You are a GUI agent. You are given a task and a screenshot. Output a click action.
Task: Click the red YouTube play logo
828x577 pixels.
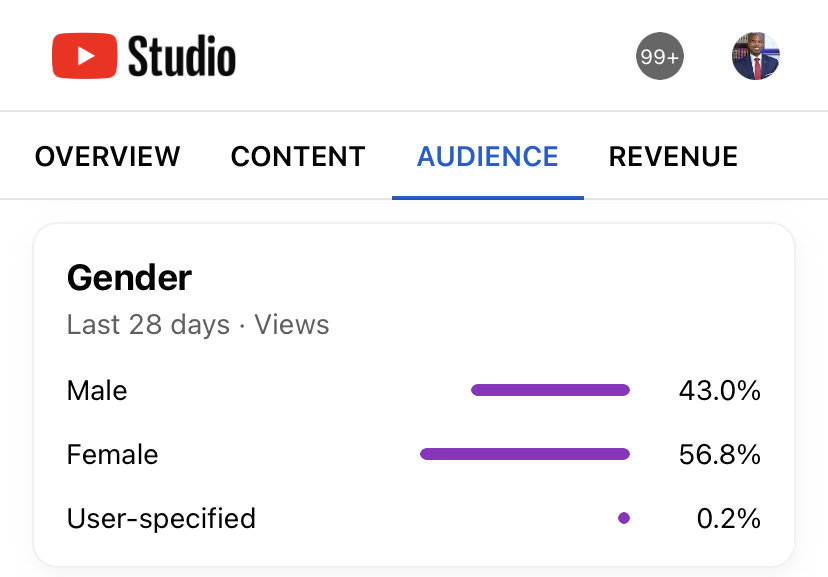85,56
